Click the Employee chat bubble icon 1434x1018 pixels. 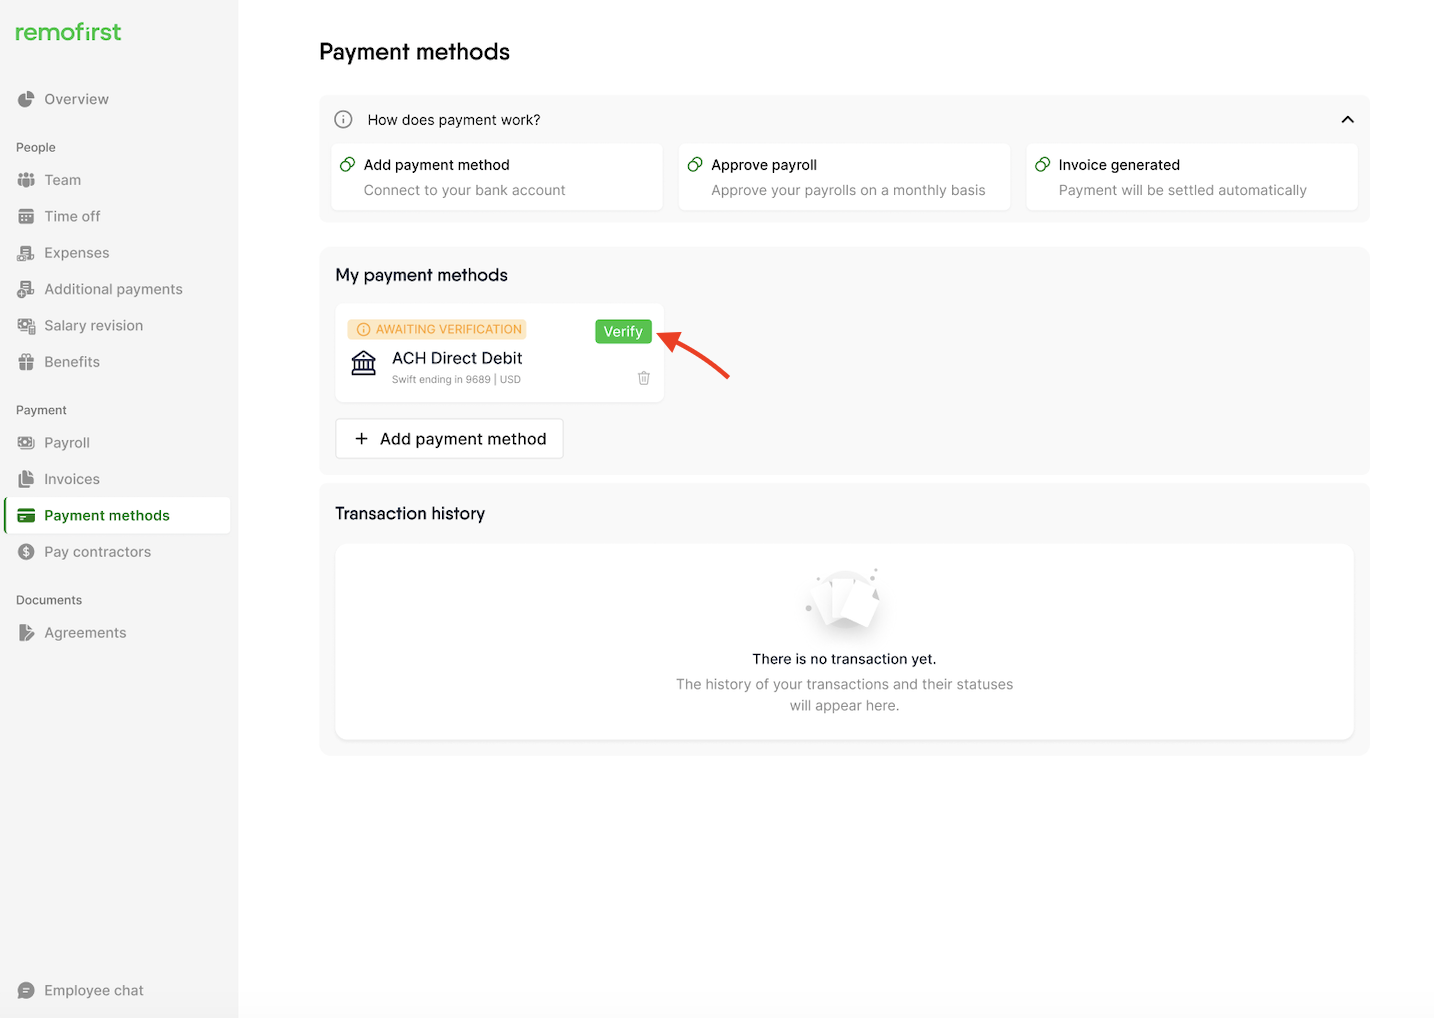pos(26,991)
